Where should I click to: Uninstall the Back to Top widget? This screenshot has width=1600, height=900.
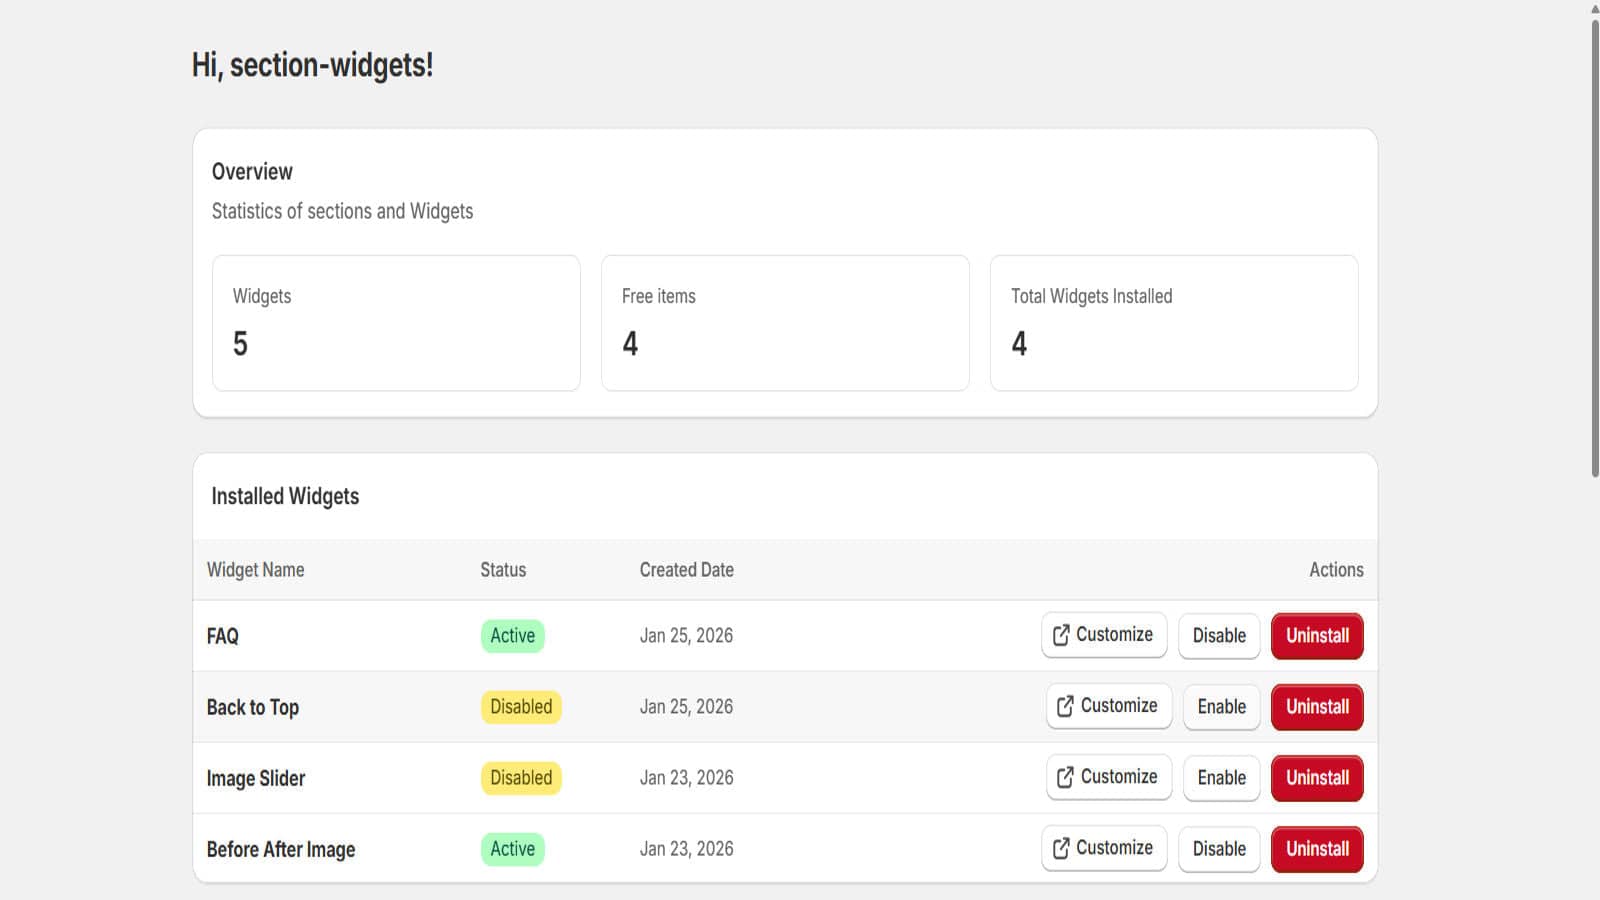[1317, 706]
